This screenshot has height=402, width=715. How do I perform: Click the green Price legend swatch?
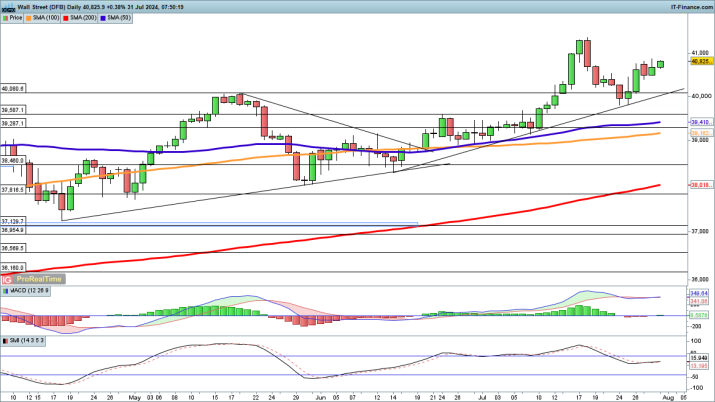(x=5, y=18)
